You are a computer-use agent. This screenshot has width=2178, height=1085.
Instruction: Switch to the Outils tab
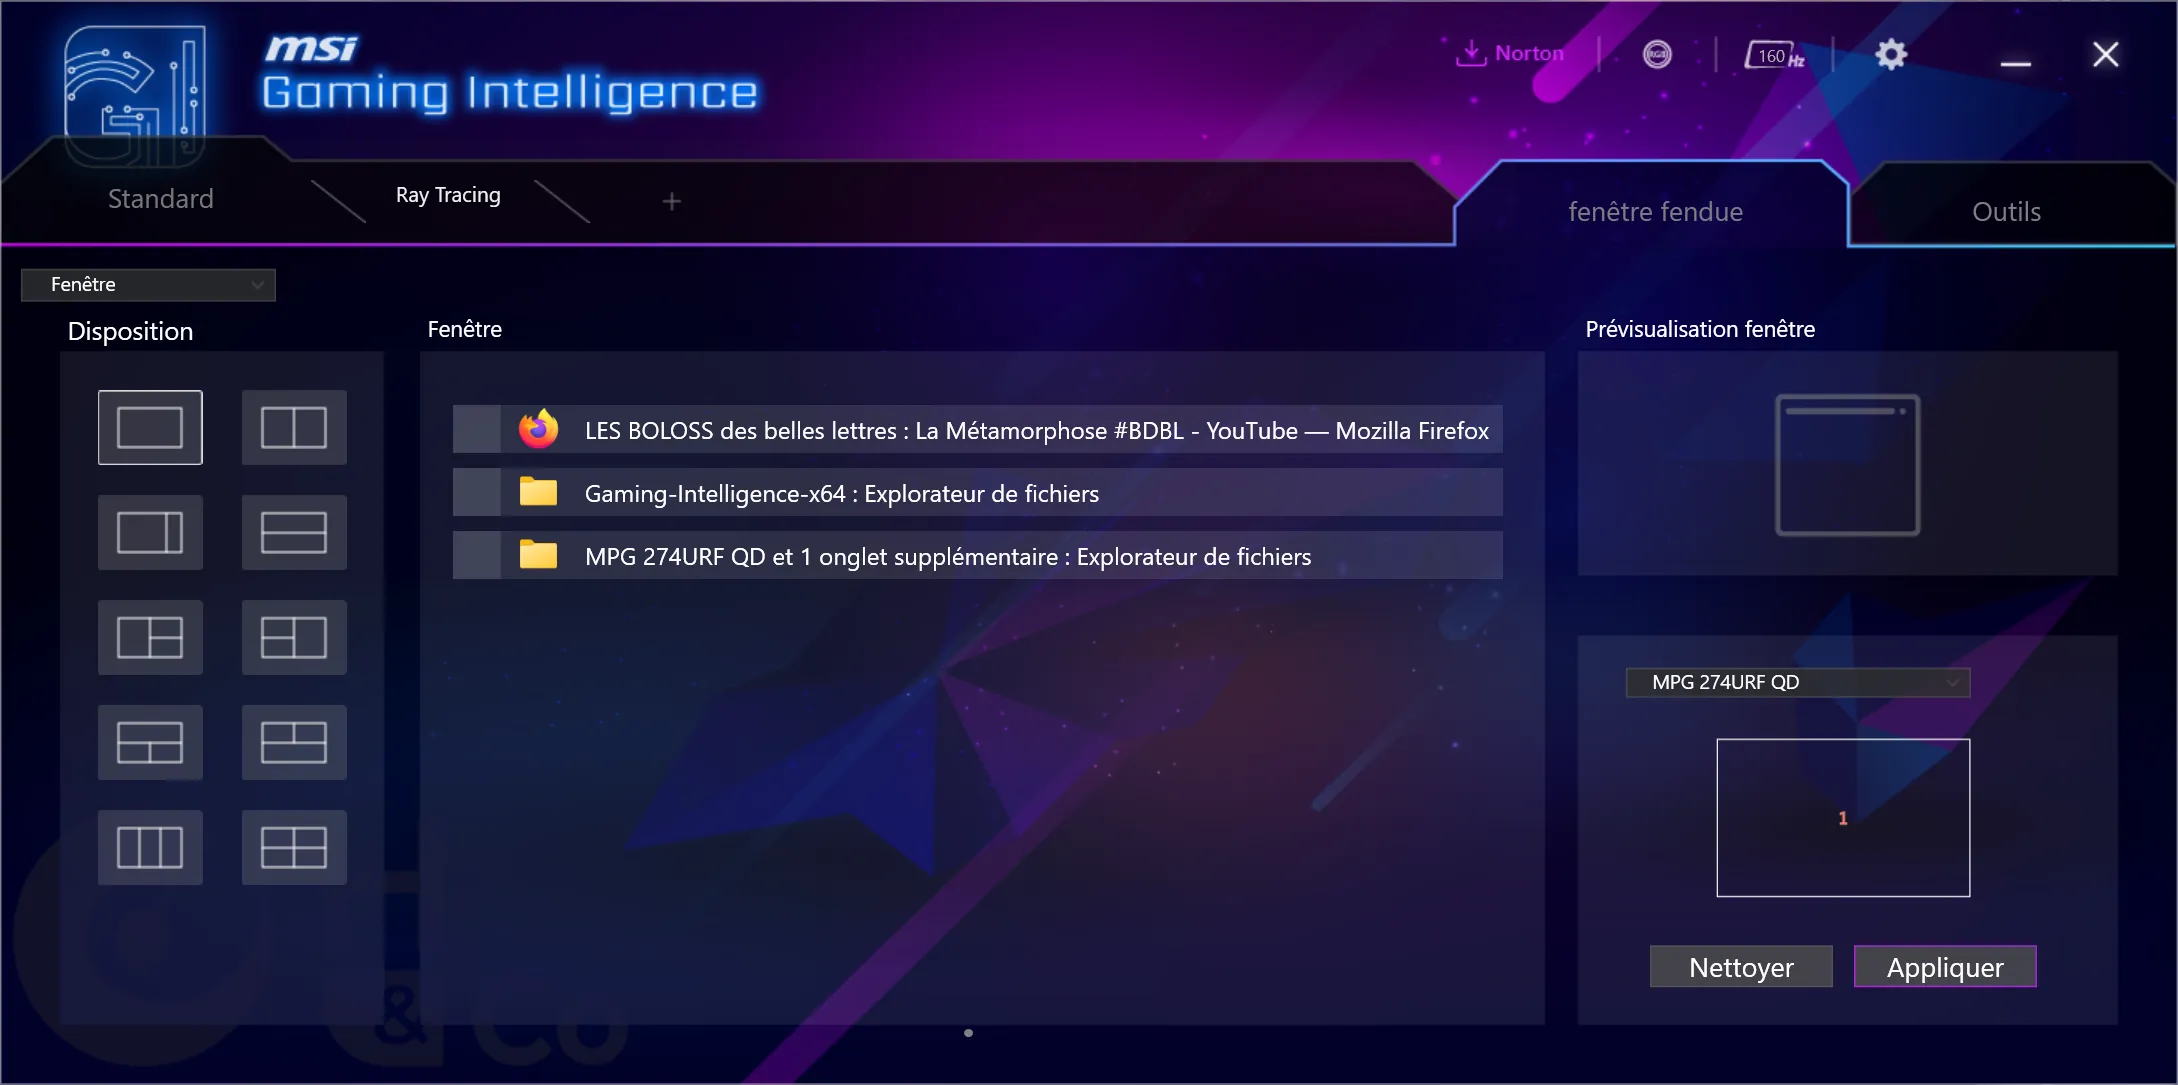pos(2007,210)
